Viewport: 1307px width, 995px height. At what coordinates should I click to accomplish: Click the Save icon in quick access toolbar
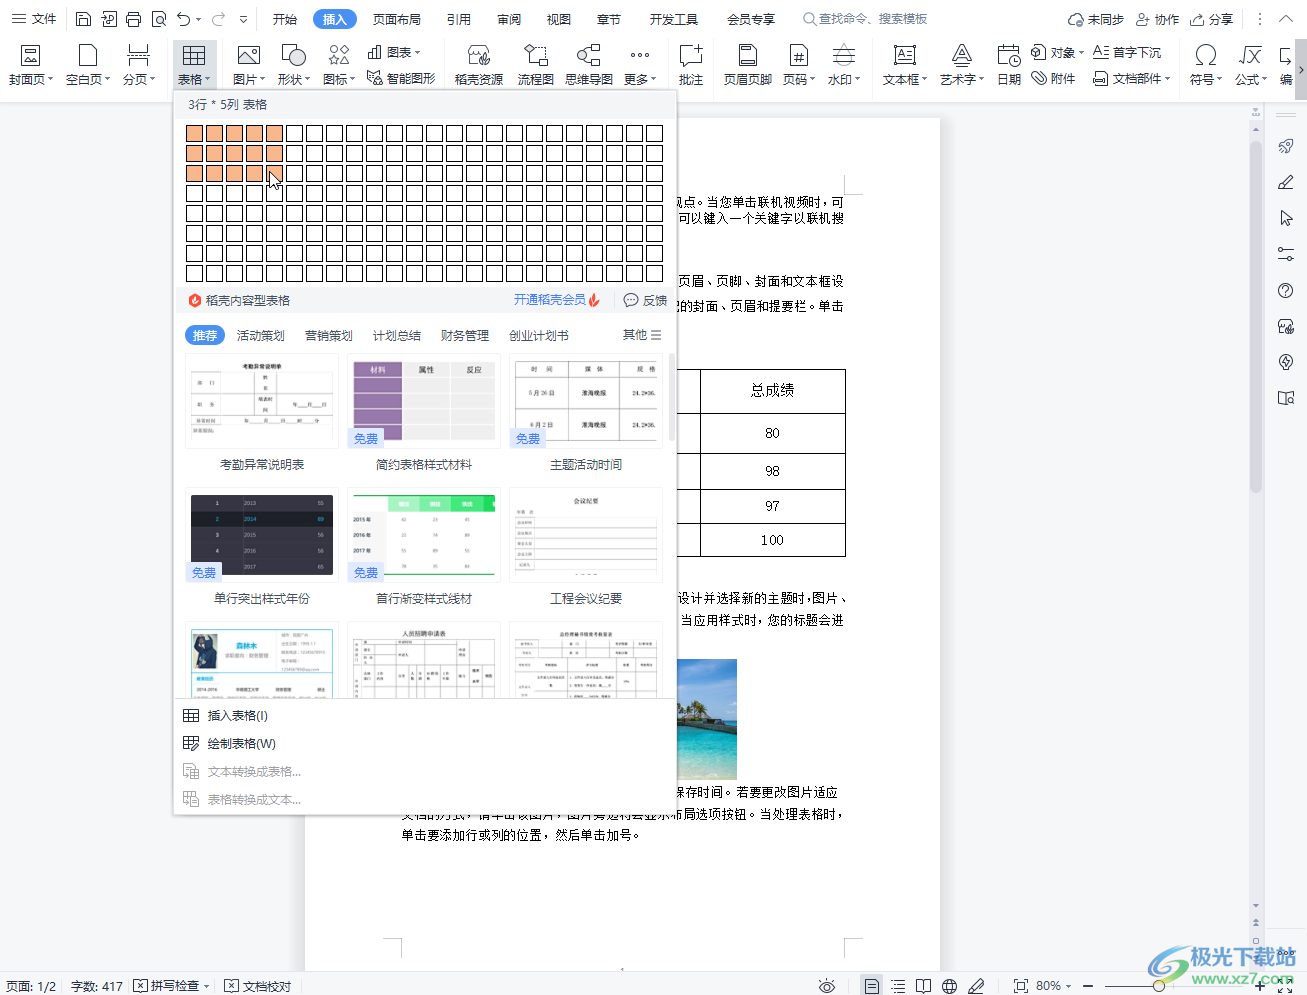pyautogui.click(x=84, y=19)
